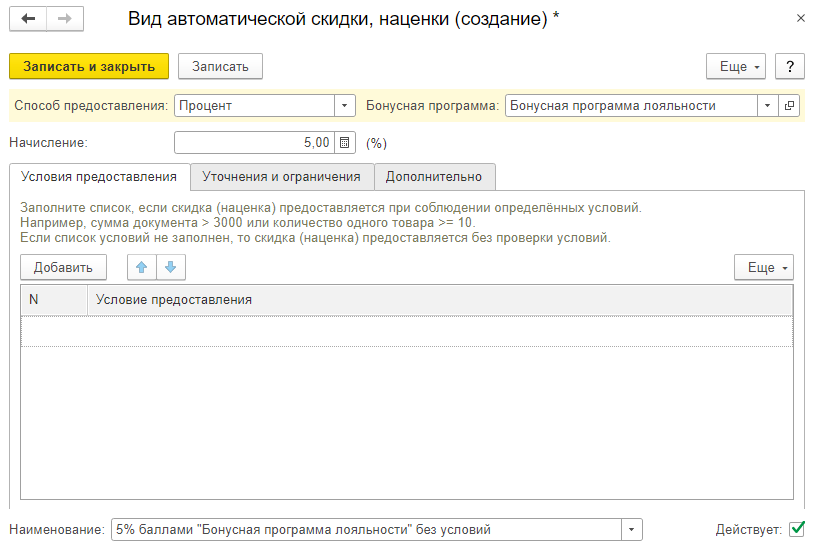
Task: Open help with the question mark button
Action: [789, 67]
